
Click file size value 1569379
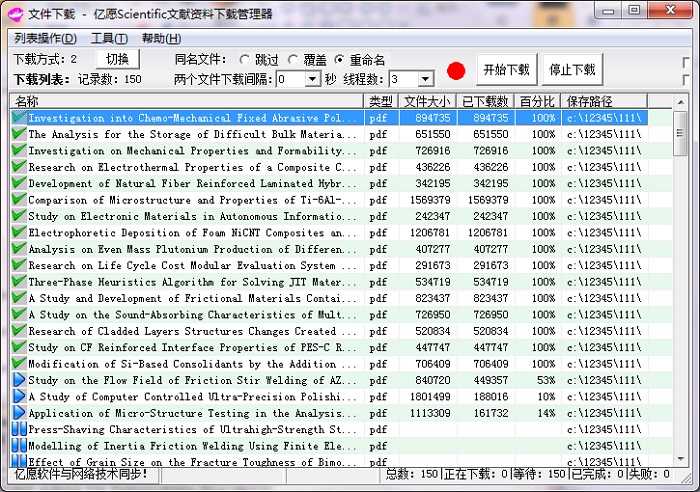tap(430, 200)
